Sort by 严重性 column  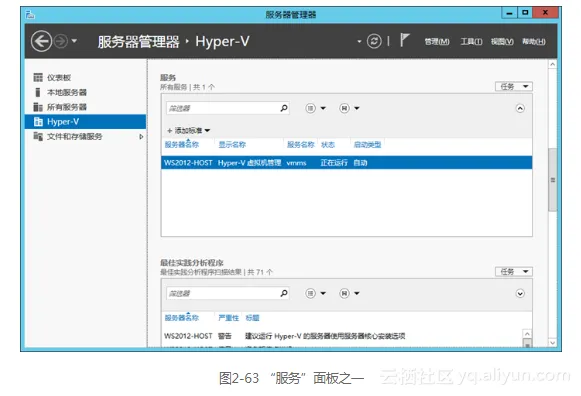click(x=229, y=318)
